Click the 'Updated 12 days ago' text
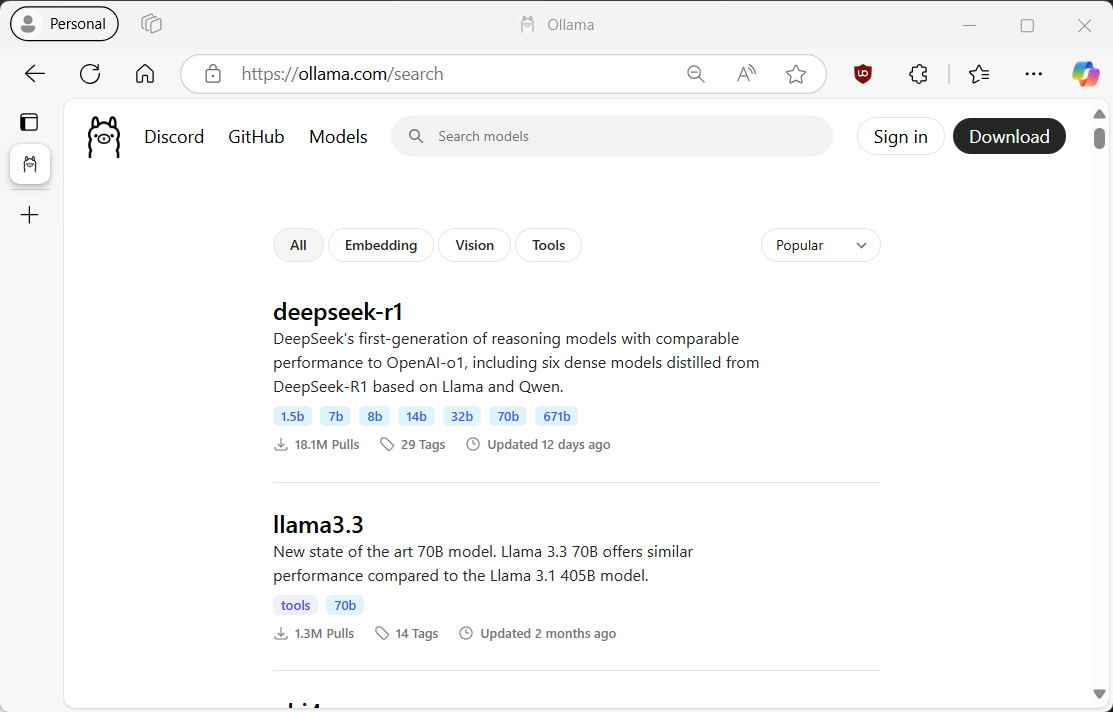The height and width of the screenshot is (712, 1113). 549,444
